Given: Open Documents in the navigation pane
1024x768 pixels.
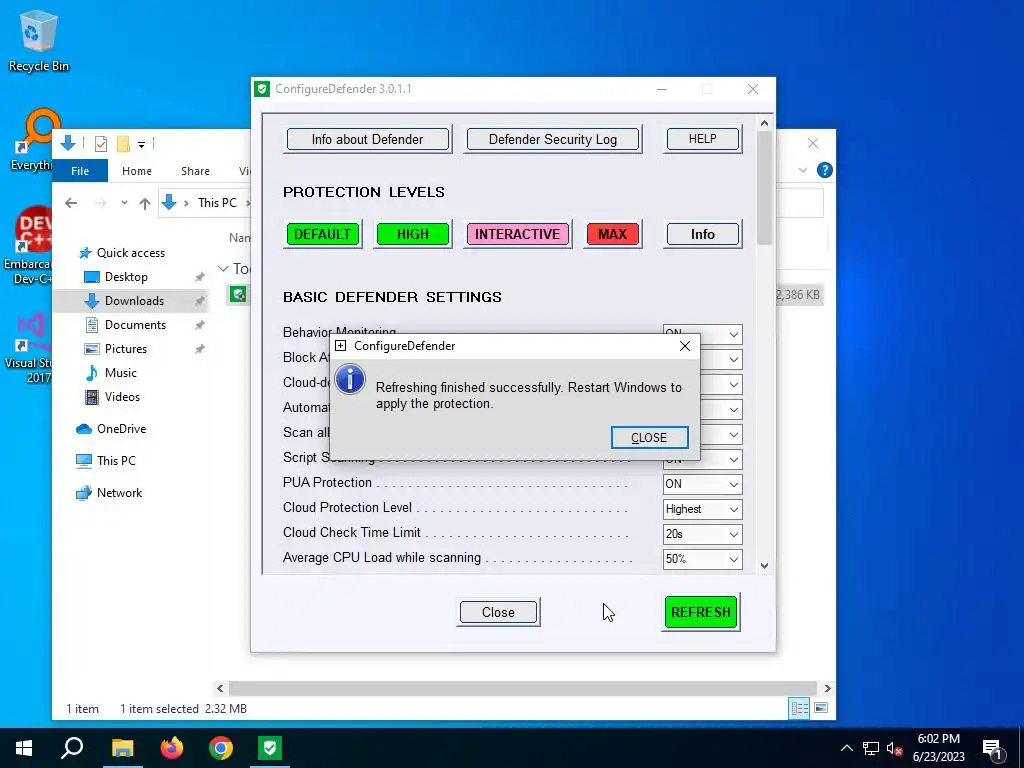Looking at the screenshot, I should [135, 325].
